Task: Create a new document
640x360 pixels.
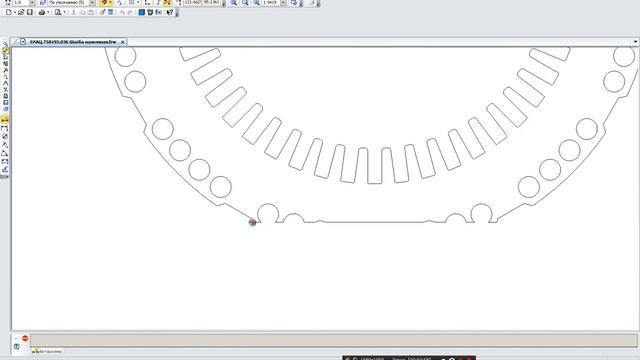Action: tap(9, 12)
